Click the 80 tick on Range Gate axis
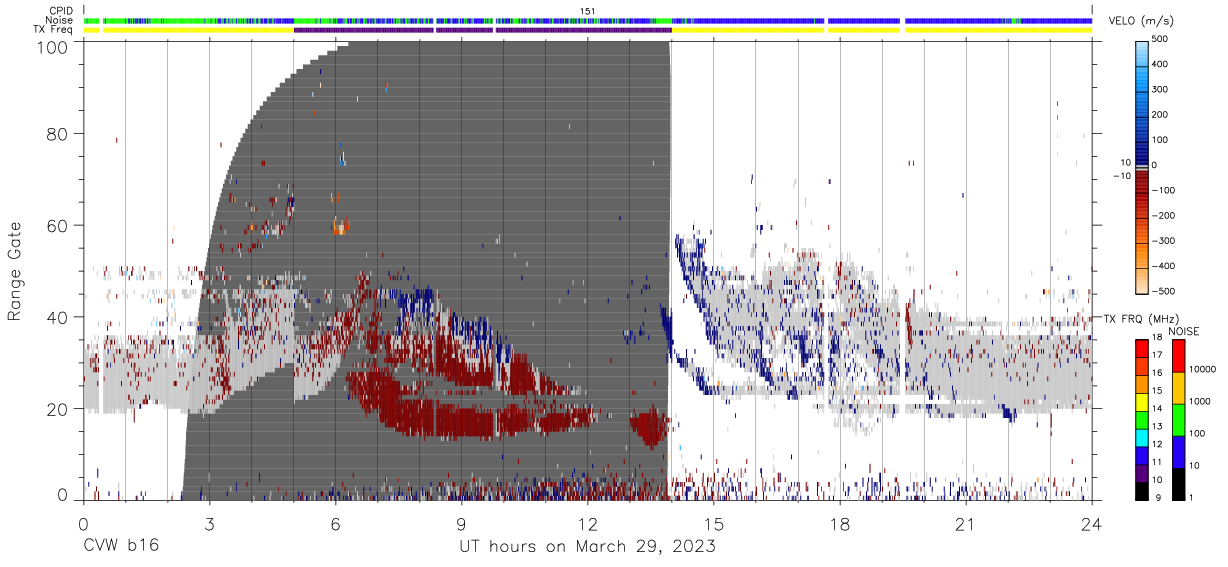Screen dimensions: 1228x567 (58, 133)
